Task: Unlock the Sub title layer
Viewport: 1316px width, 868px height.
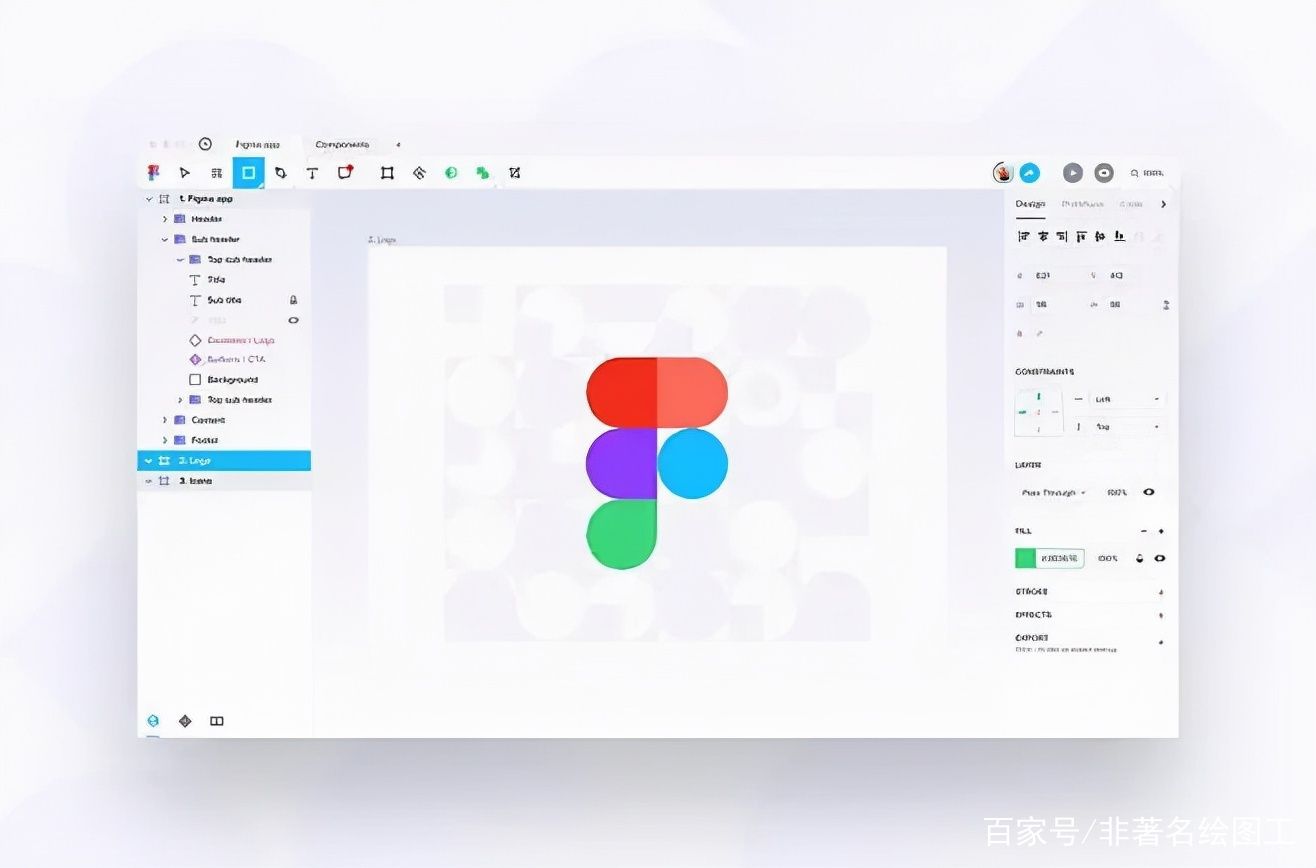Action: (x=293, y=300)
